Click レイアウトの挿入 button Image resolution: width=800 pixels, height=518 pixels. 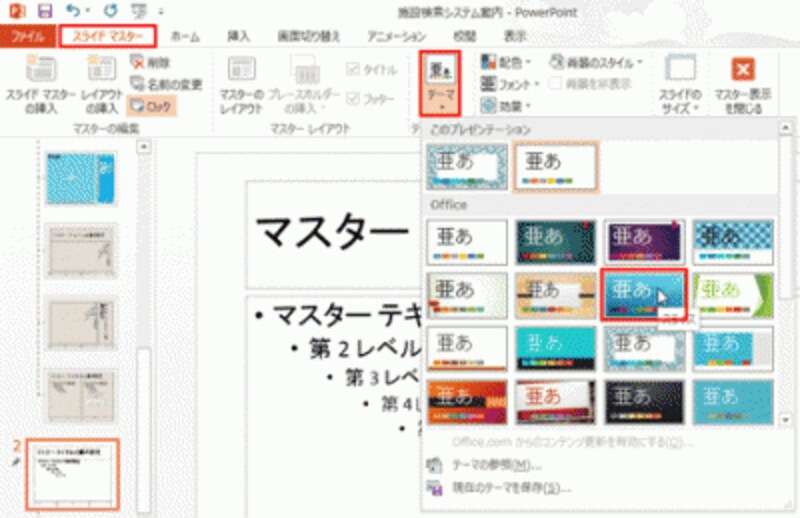click(102, 85)
